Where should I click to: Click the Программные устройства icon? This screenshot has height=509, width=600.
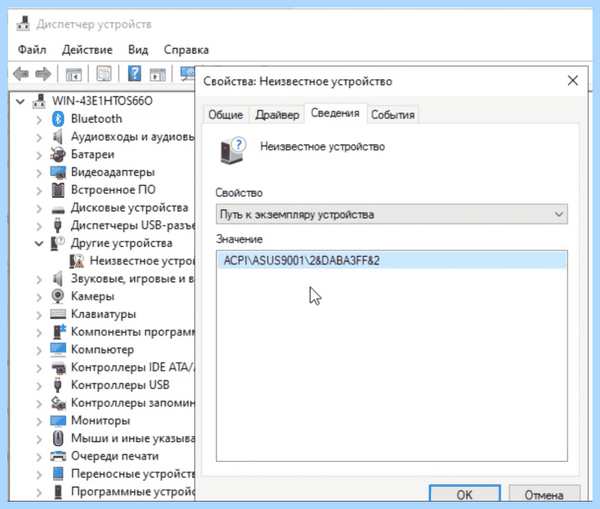[x=58, y=492]
